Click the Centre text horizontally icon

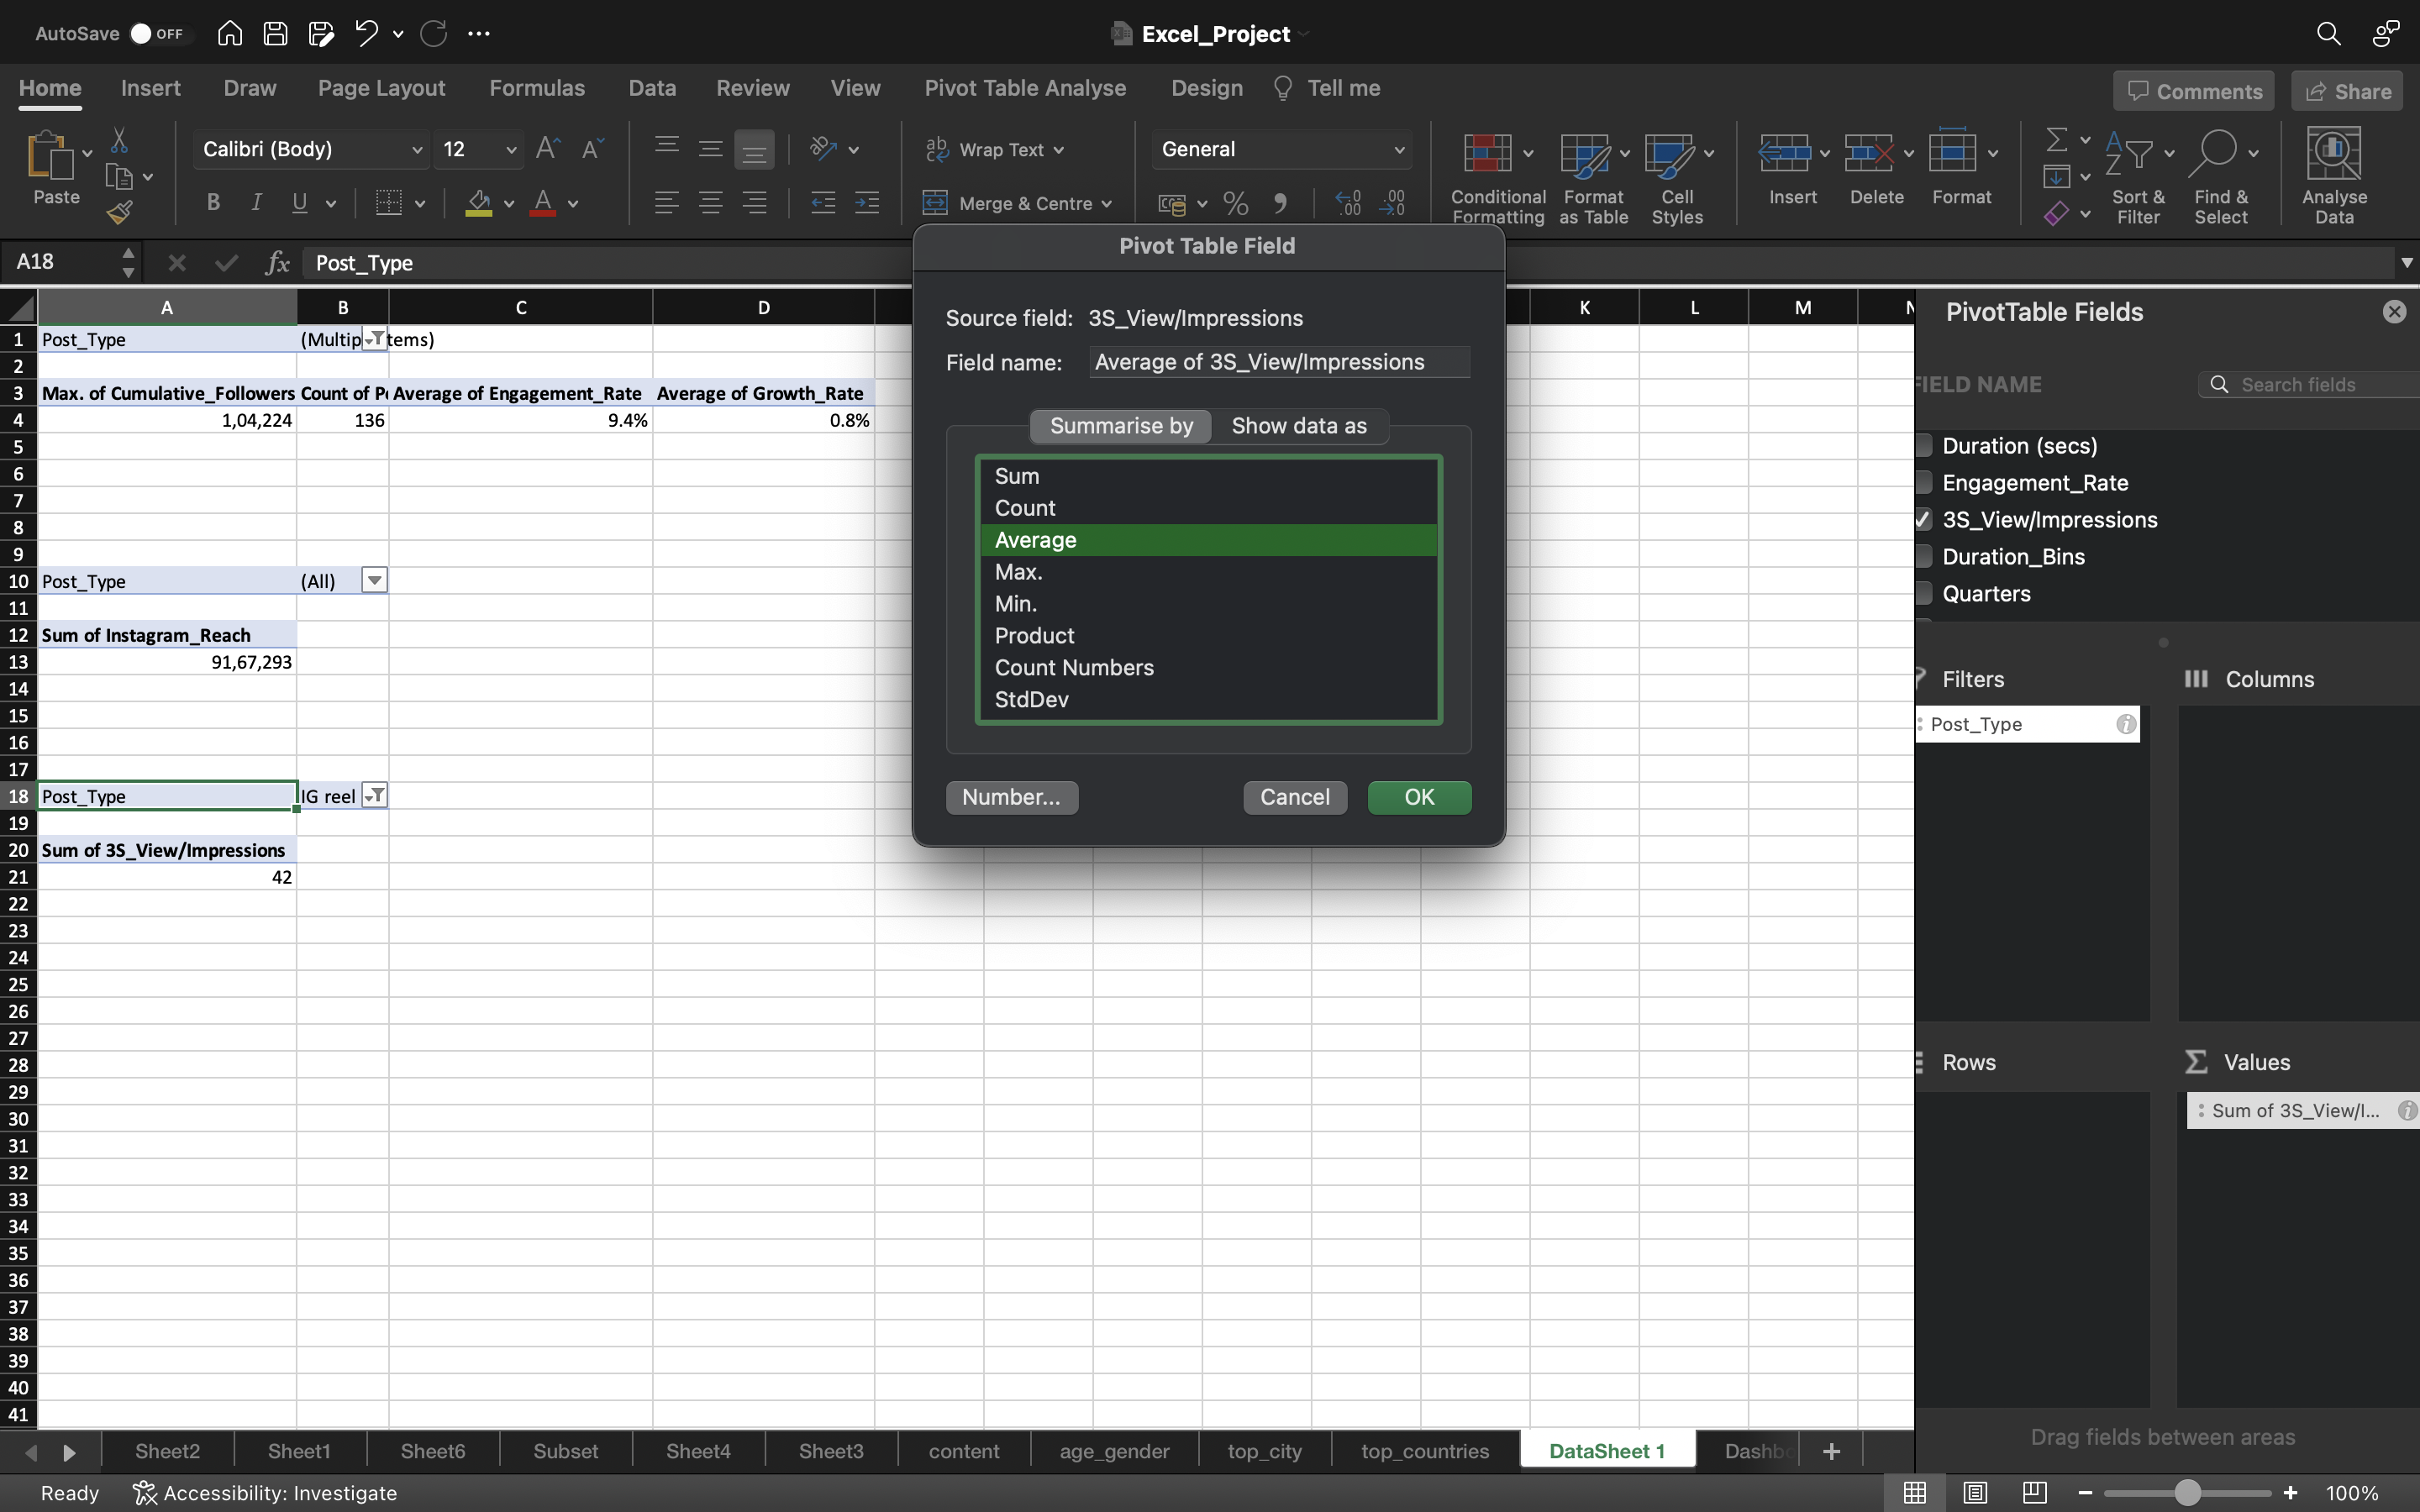pos(711,203)
